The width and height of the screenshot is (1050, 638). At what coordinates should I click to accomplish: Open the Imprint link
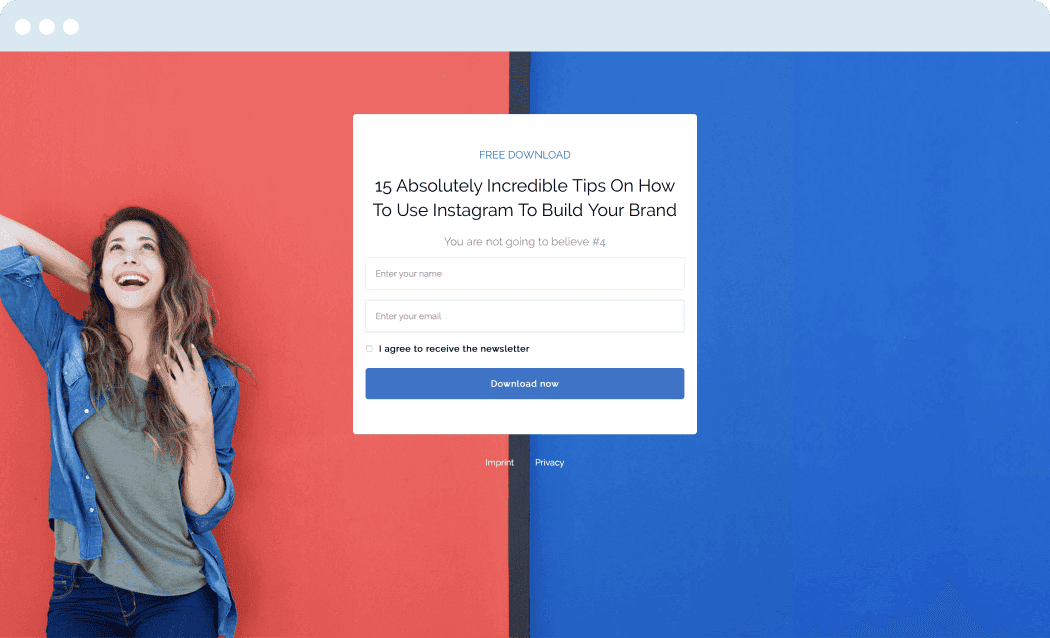click(500, 463)
